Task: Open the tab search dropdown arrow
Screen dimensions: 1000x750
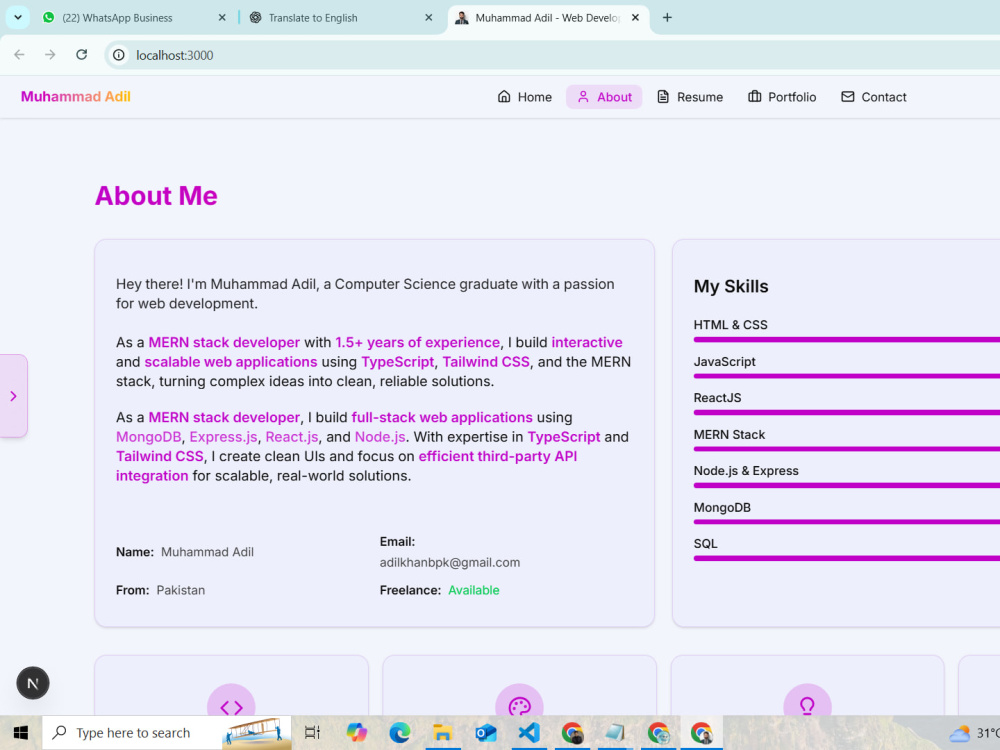Action: [x=18, y=17]
